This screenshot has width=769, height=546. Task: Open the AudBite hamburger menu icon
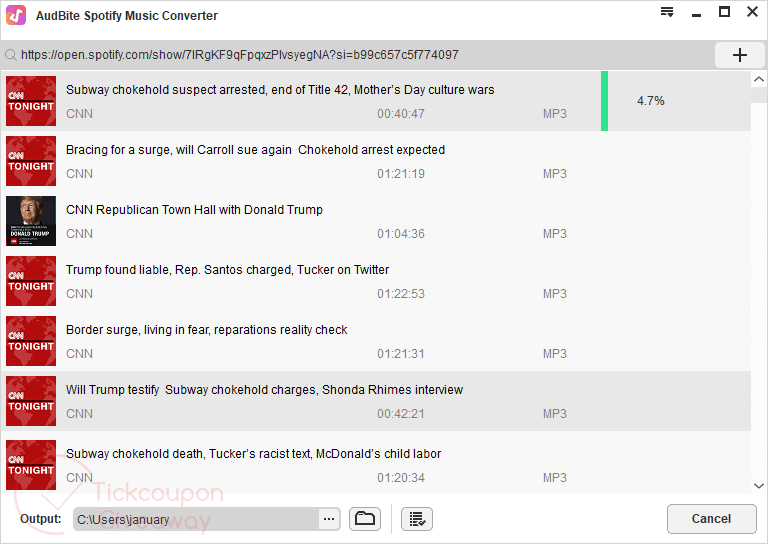(666, 12)
